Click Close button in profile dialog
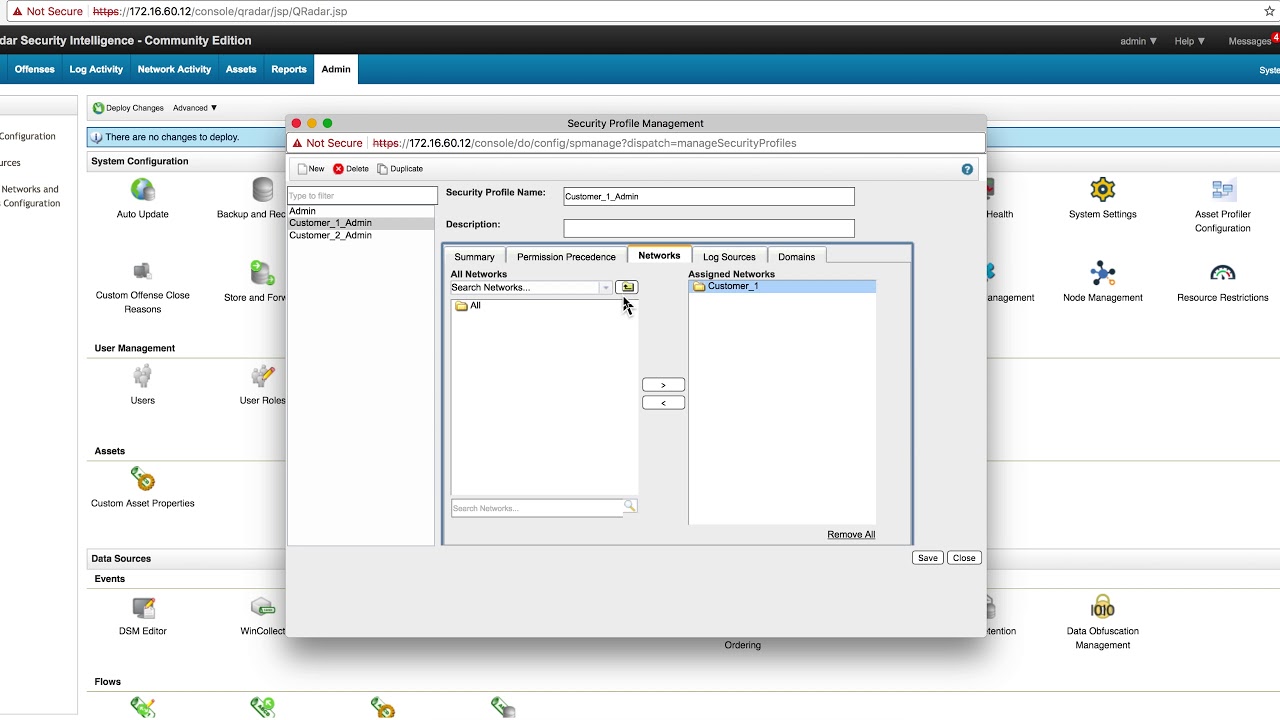Screen dimensions: 1280x720 pyautogui.click(x=964, y=558)
